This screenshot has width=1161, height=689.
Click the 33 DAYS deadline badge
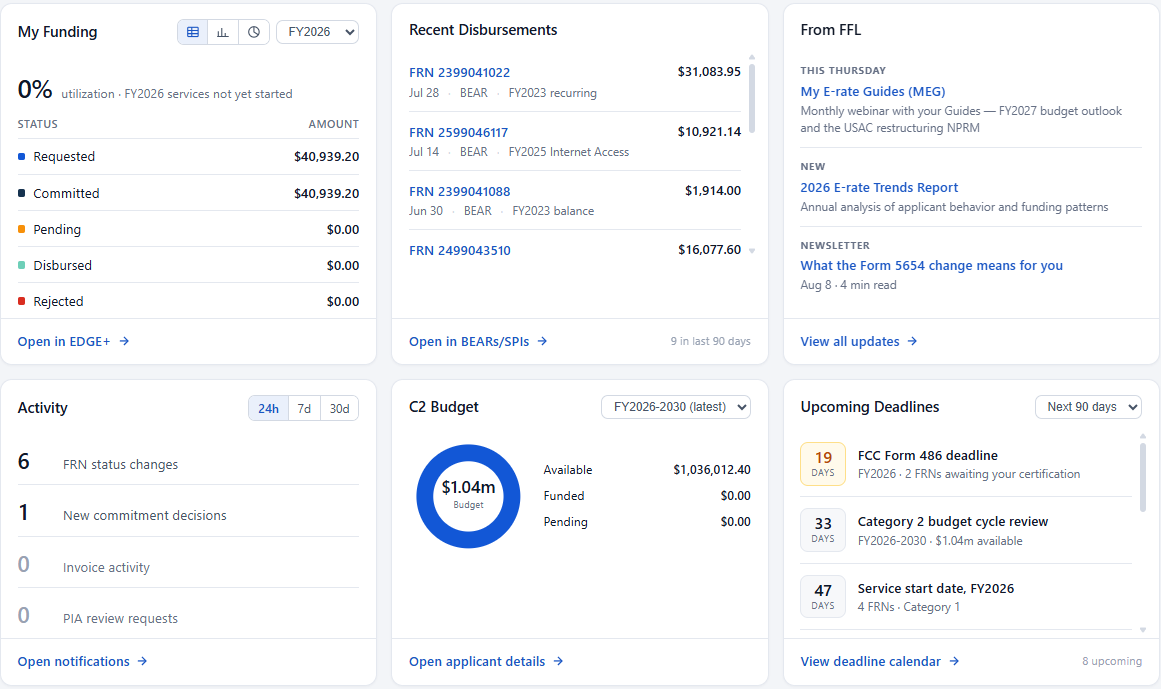(x=823, y=530)
